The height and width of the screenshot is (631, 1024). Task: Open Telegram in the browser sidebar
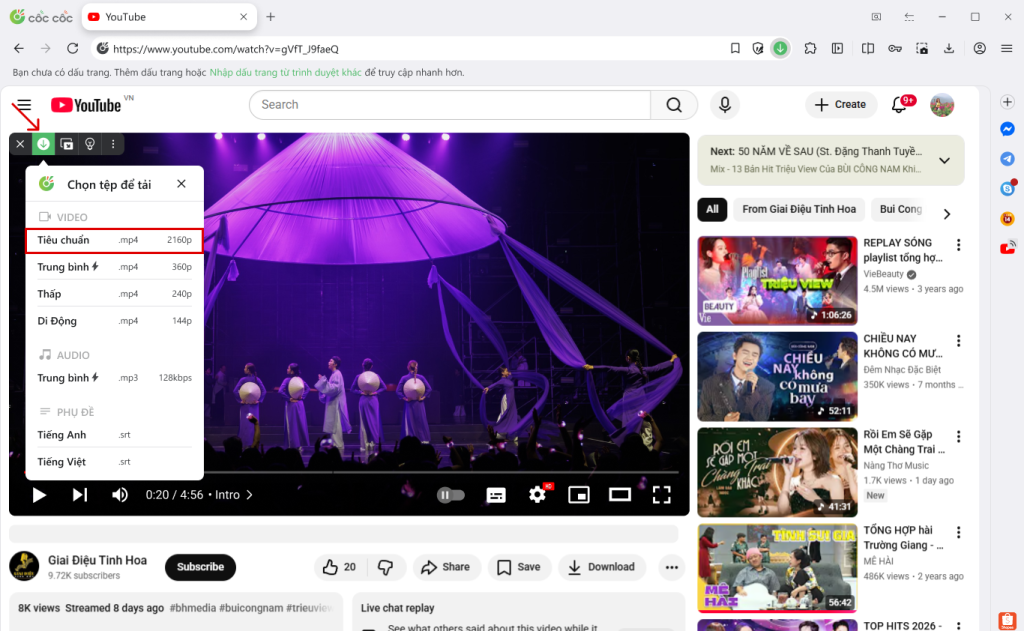pos(1008,159)
